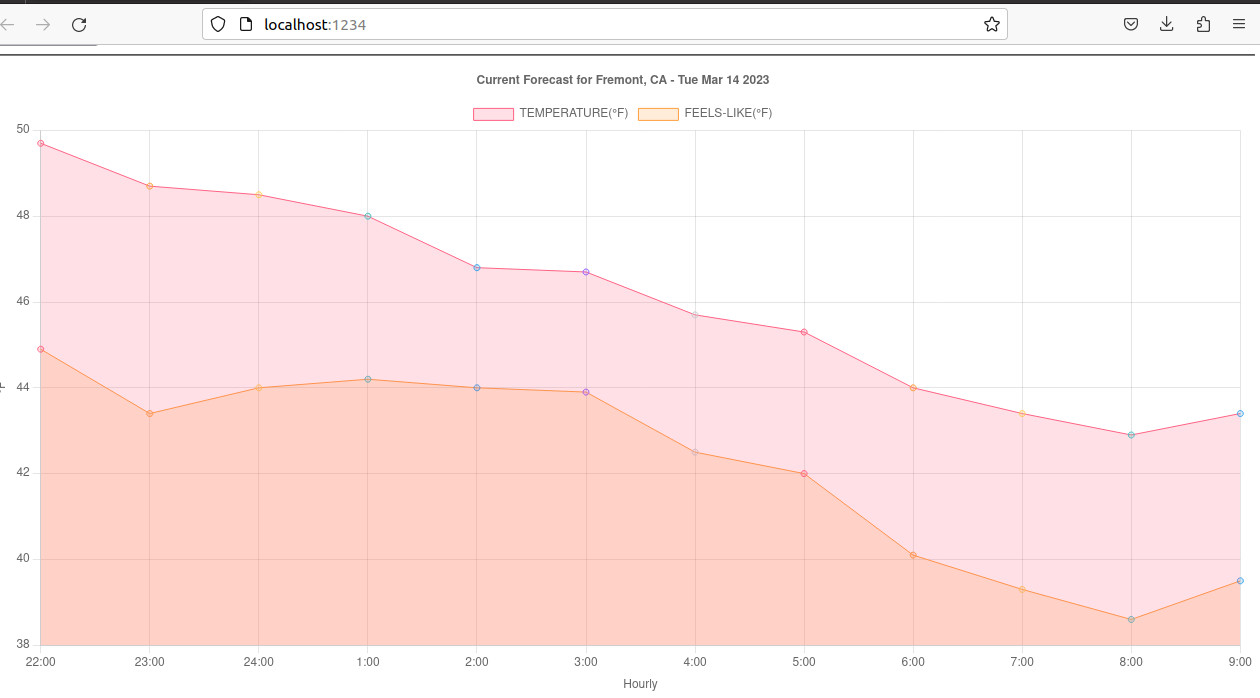Image resolution: width=1260 pixels, height=698 pixels.
Task: Click the pink TEMPERATURE legend color box
Action: pos(493,114)
